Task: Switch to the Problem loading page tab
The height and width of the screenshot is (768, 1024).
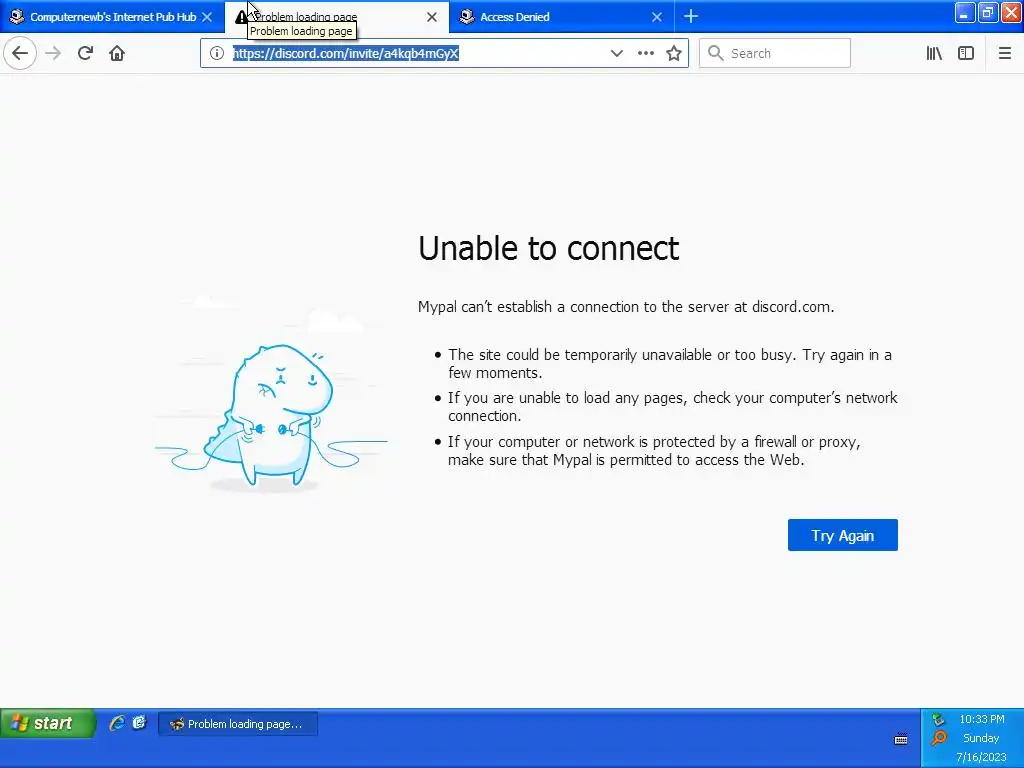Action: [x=336, y=17]
